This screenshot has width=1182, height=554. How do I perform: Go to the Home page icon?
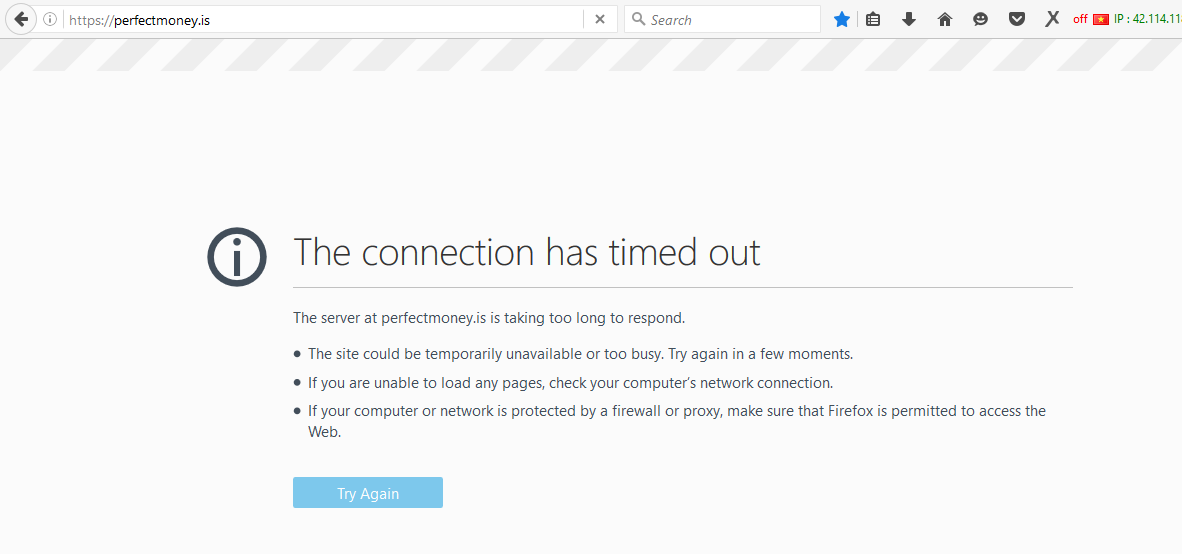(x=945, y=19)
